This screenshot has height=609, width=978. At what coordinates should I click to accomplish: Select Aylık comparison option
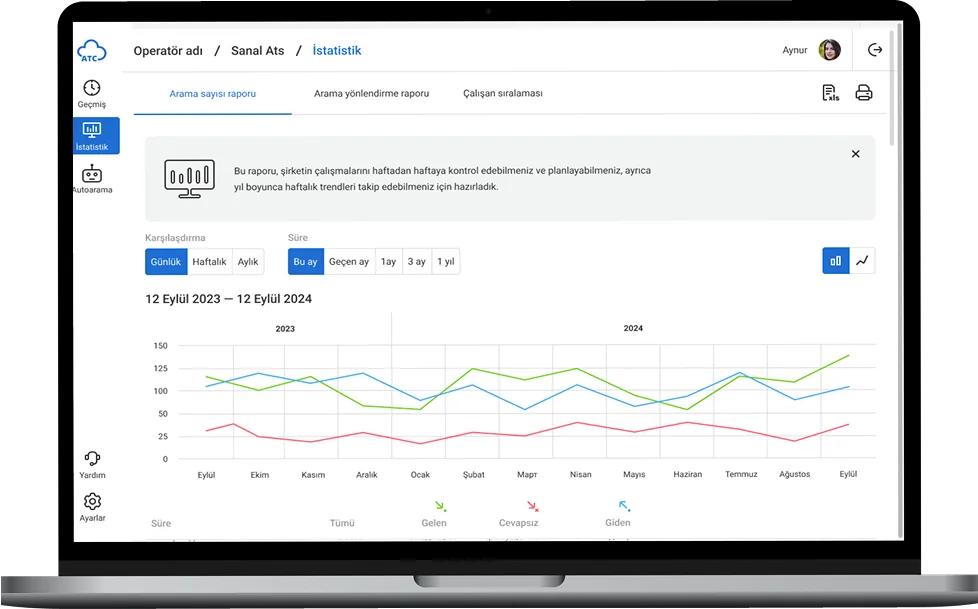(248, 261)
